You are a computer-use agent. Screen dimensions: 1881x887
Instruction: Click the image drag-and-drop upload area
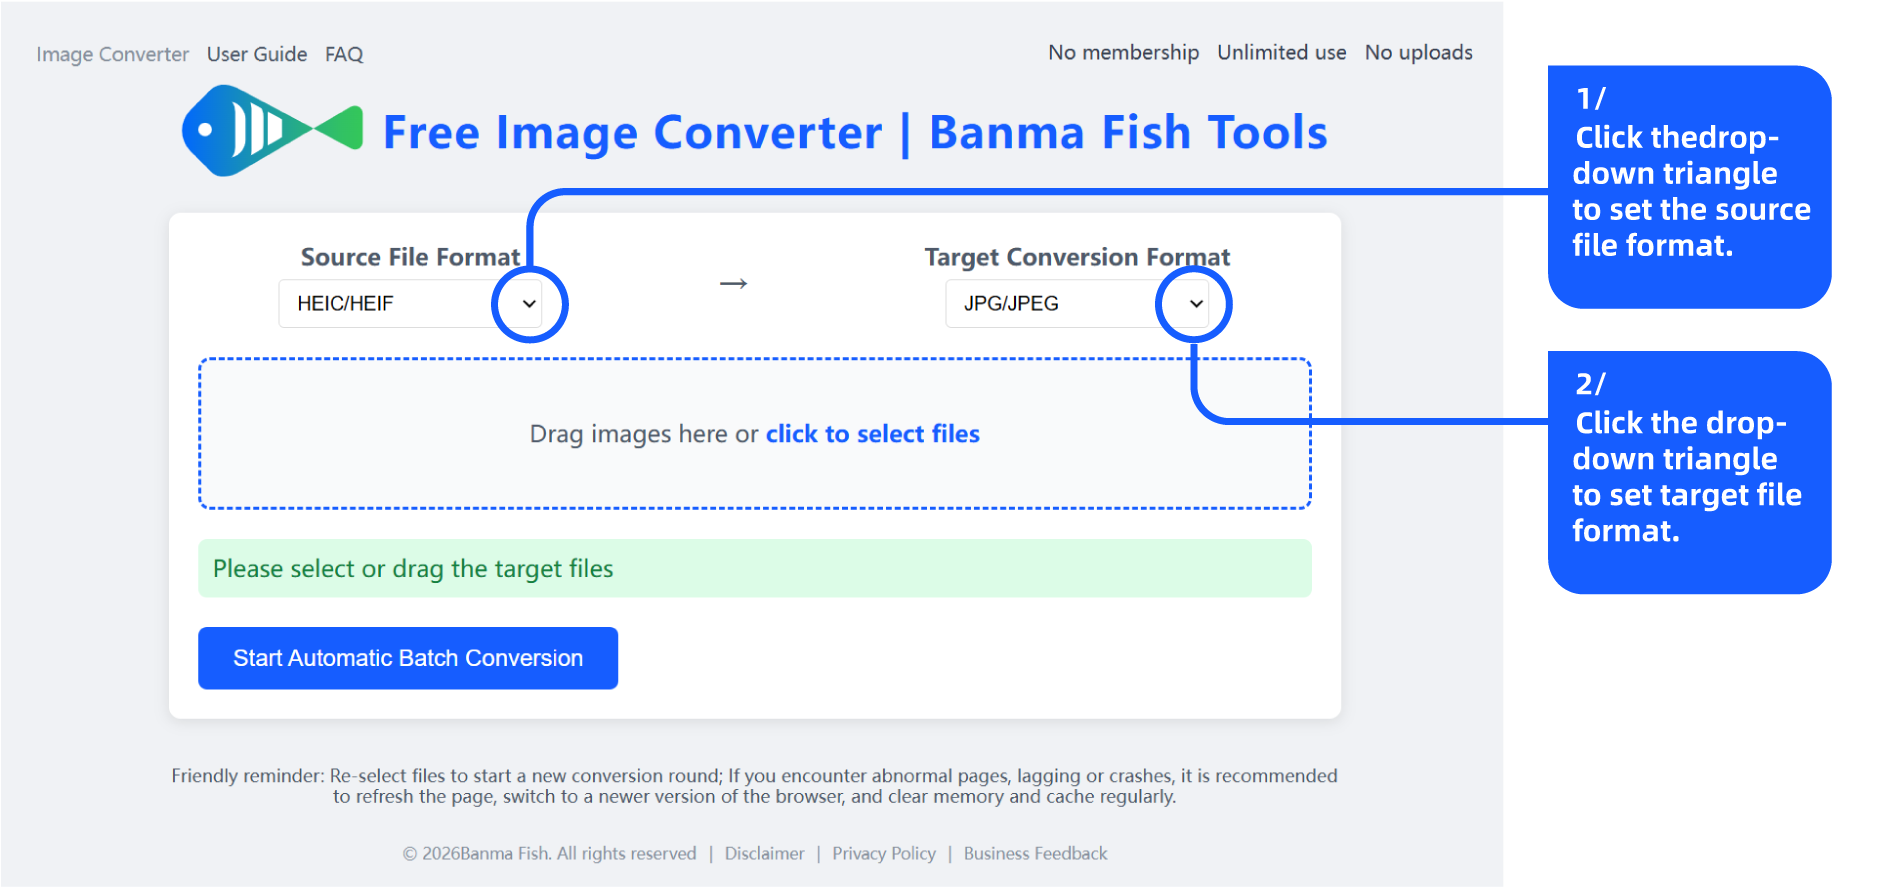[755, 434]
